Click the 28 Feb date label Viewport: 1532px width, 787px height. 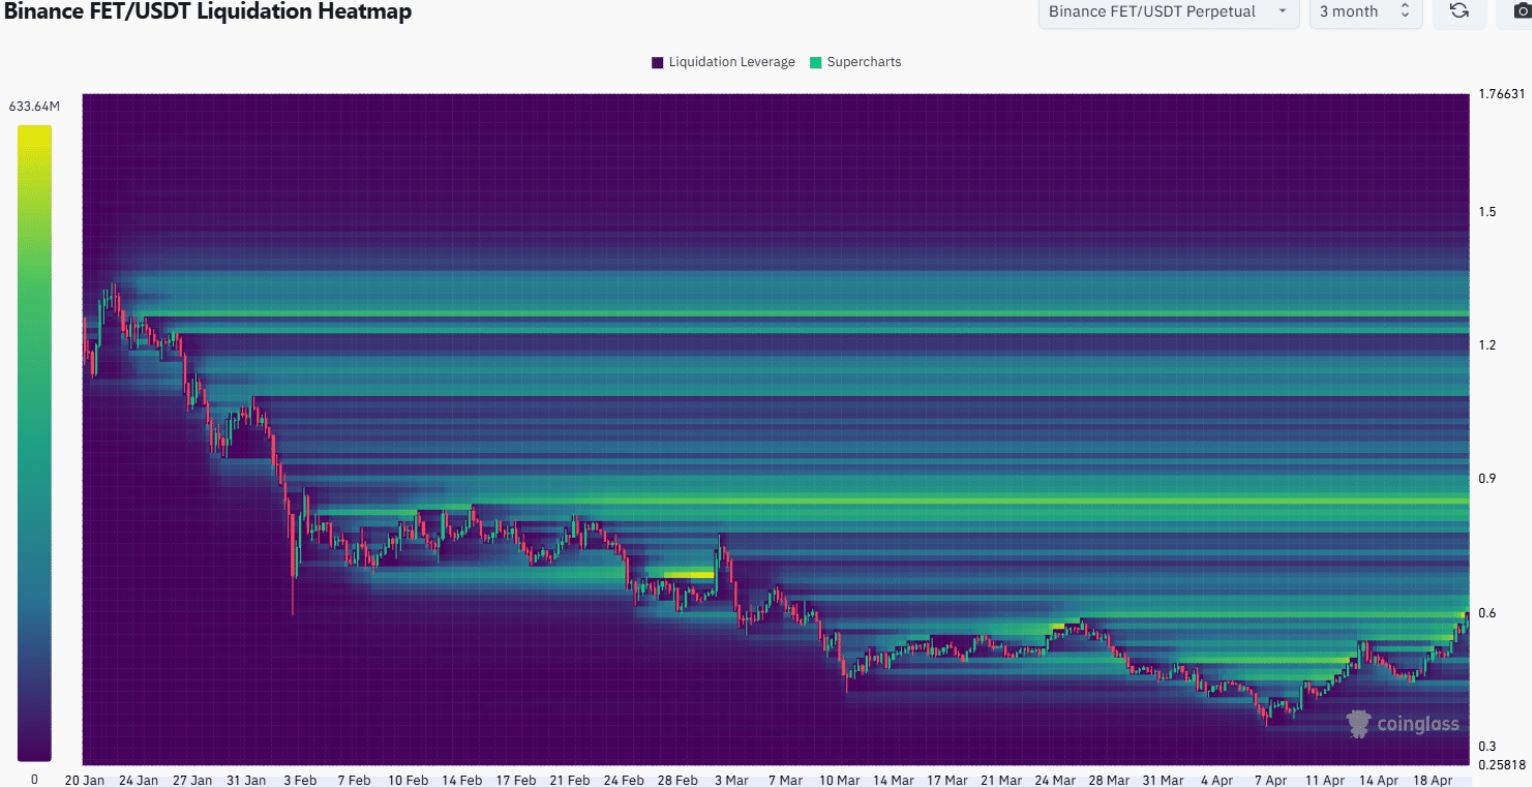coord(678,780)
